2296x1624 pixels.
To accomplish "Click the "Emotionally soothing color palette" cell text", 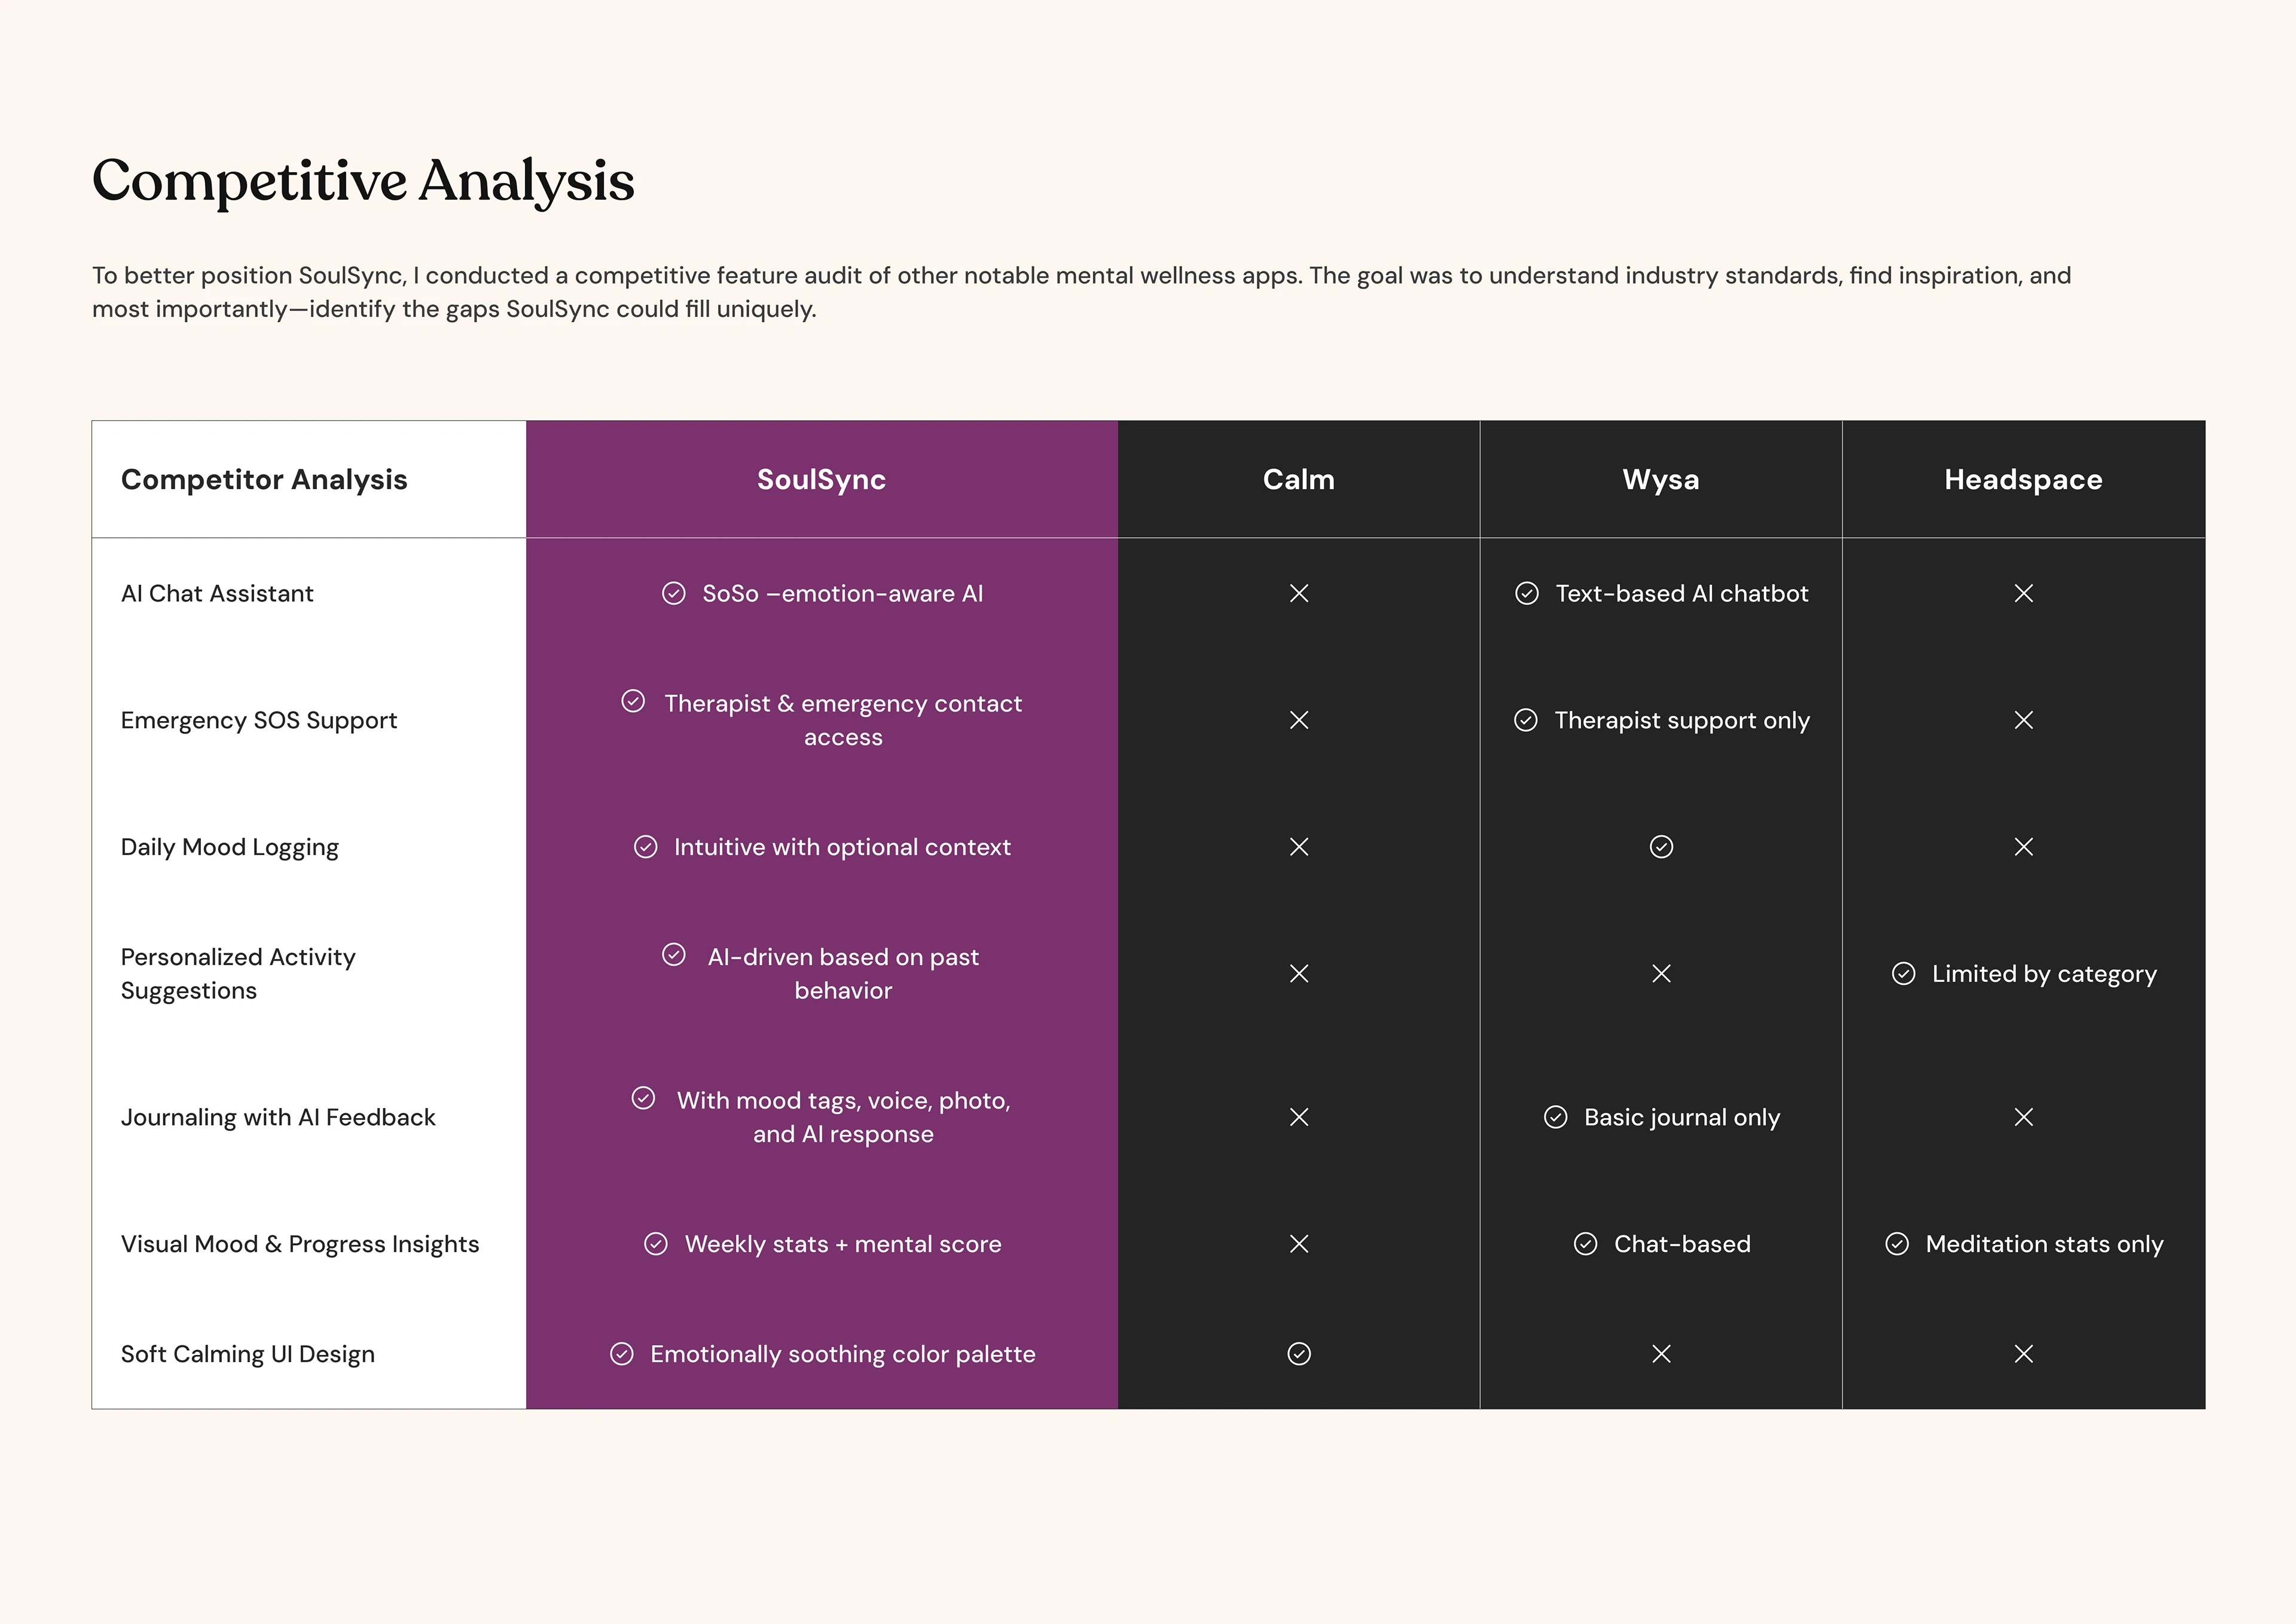I will [842, 1354].
